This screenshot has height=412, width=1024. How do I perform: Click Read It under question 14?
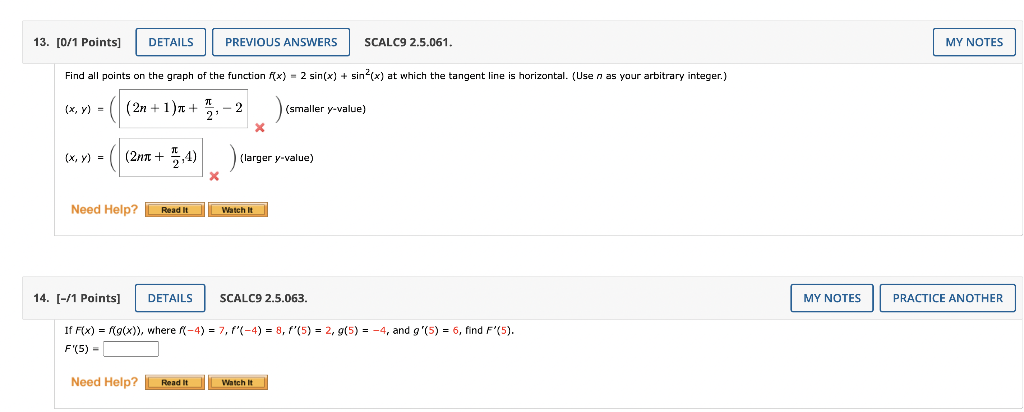174,382
